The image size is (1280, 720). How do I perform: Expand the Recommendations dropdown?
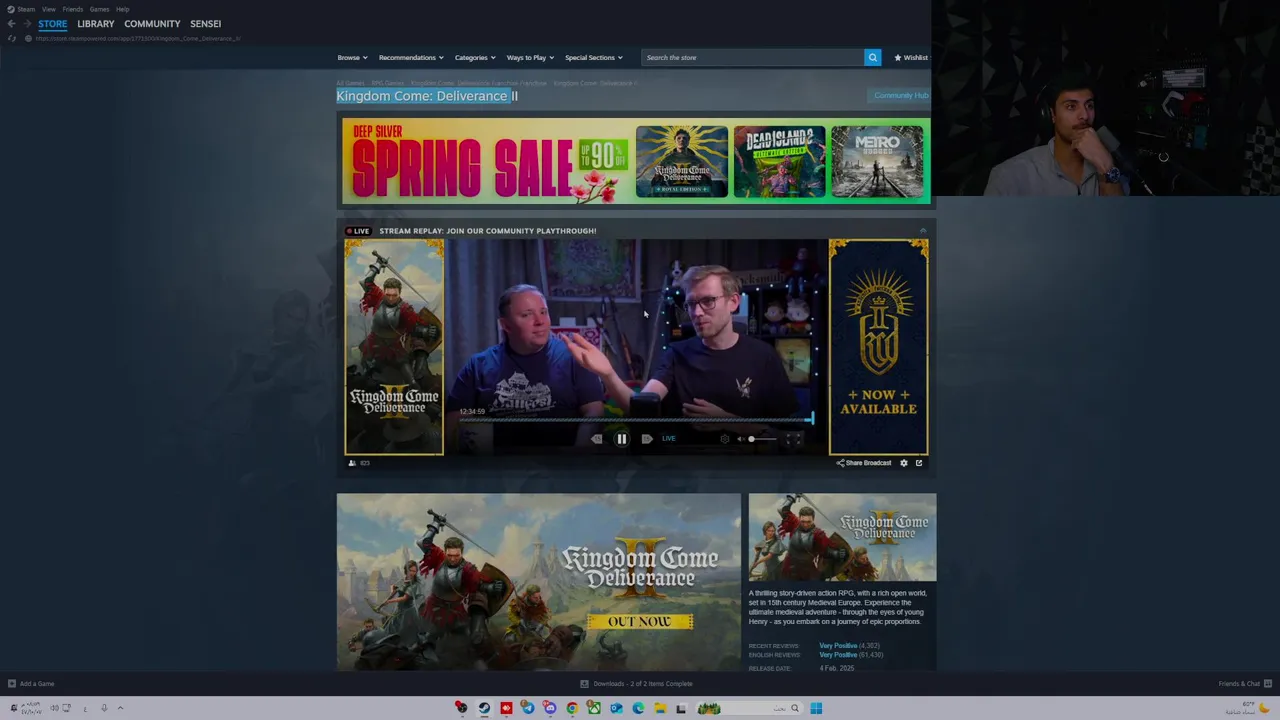tap(411, 57)
